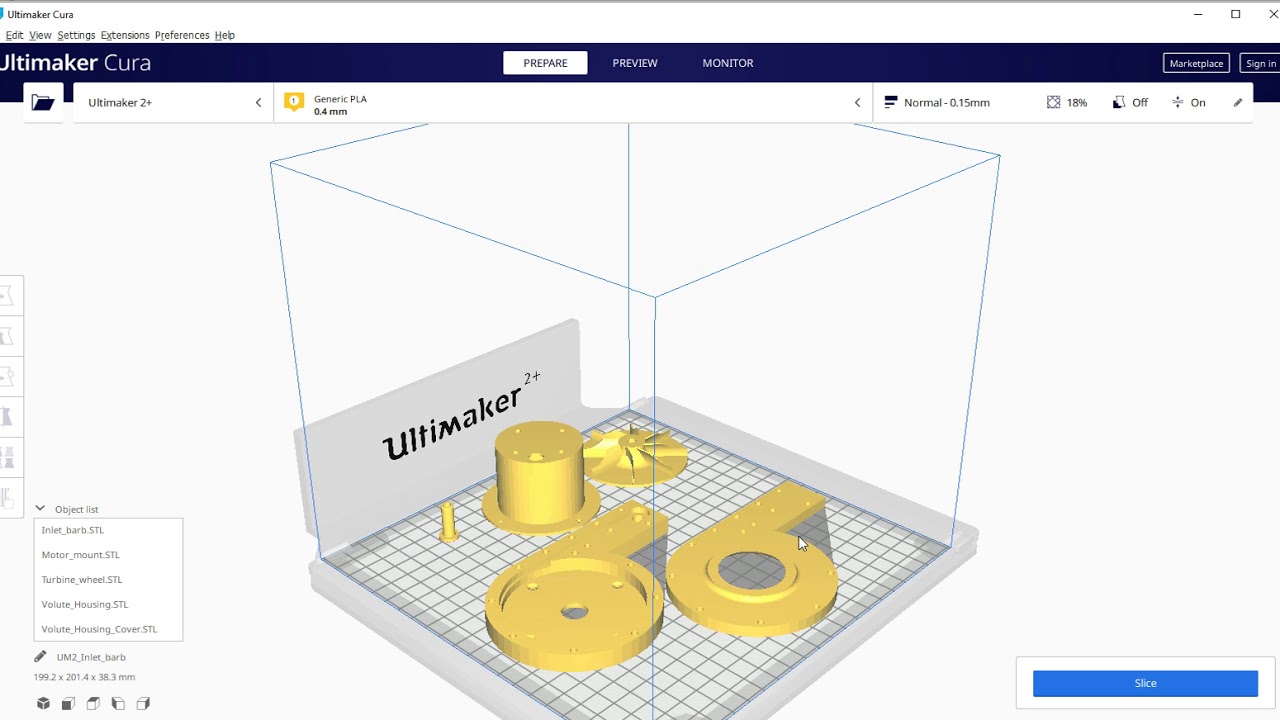The width and height of the screenshot is (1280, 720).
Task: Open the Preferences menu
Action: (182, 35)
